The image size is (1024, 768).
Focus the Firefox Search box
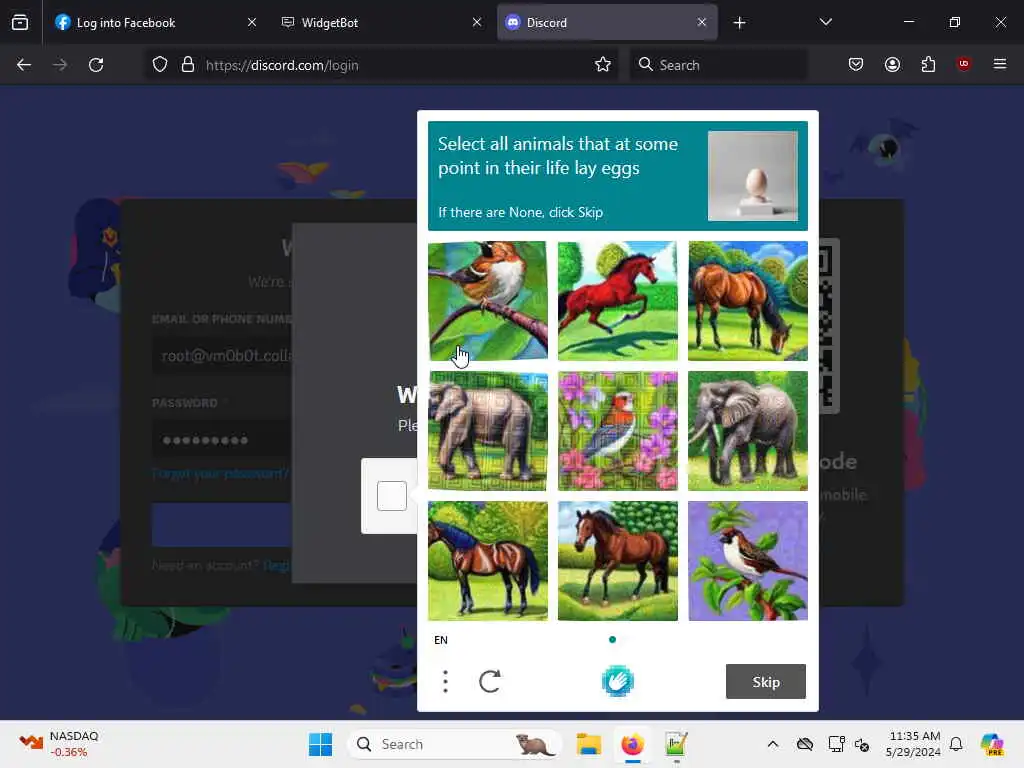tap(718, 65)
